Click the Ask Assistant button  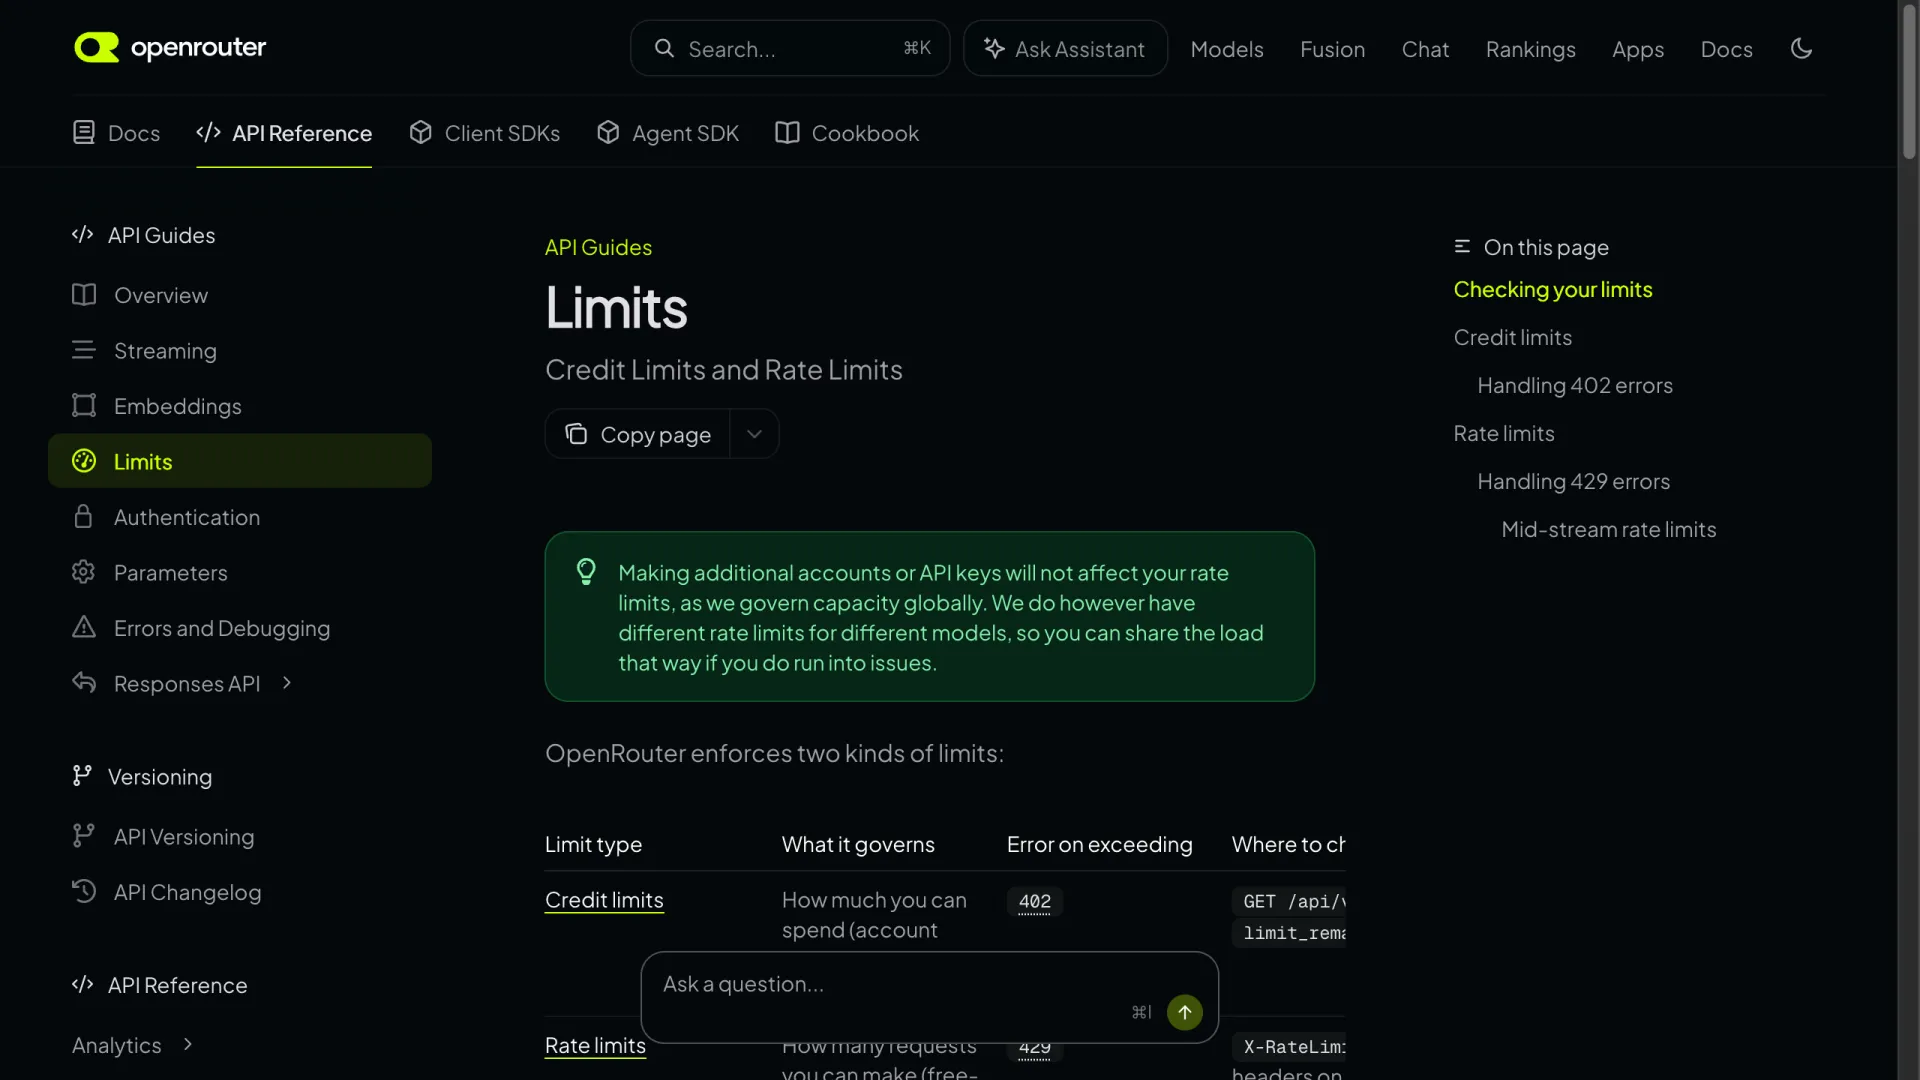pyautogui.click(x=1065, y=48)
